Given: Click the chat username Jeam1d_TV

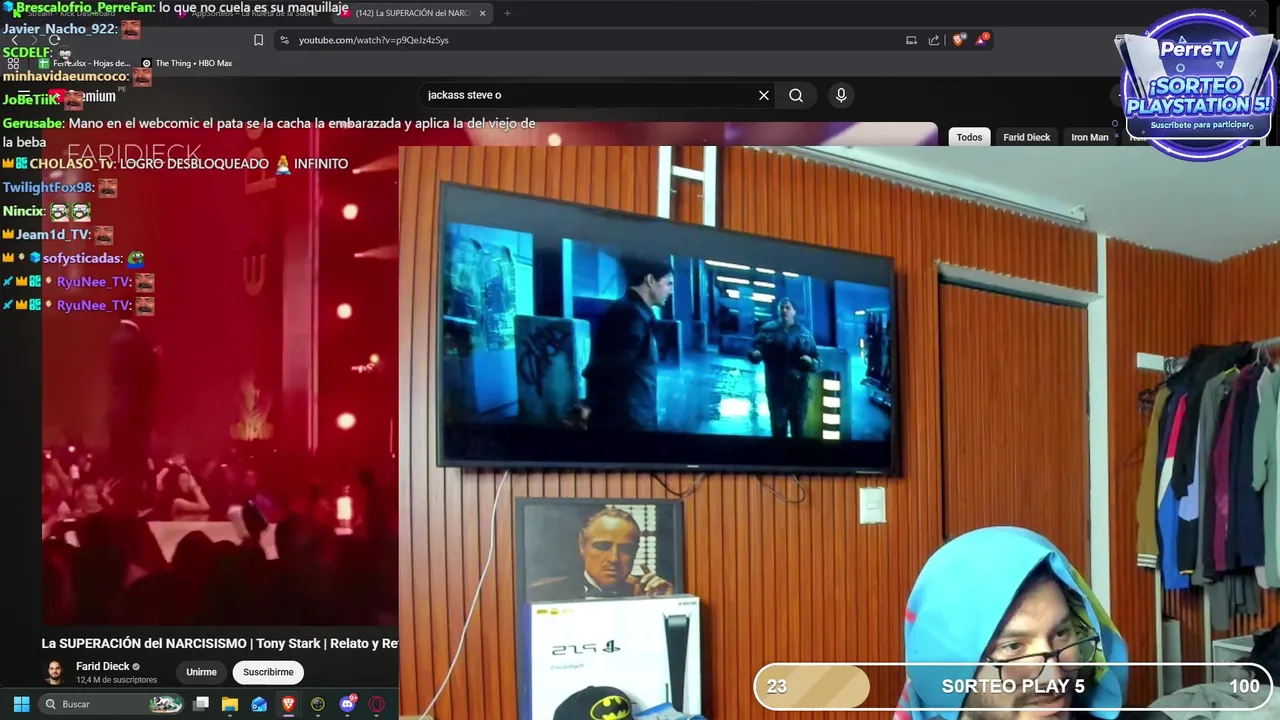Looking at the screenshot, I should tap(53, 234).
